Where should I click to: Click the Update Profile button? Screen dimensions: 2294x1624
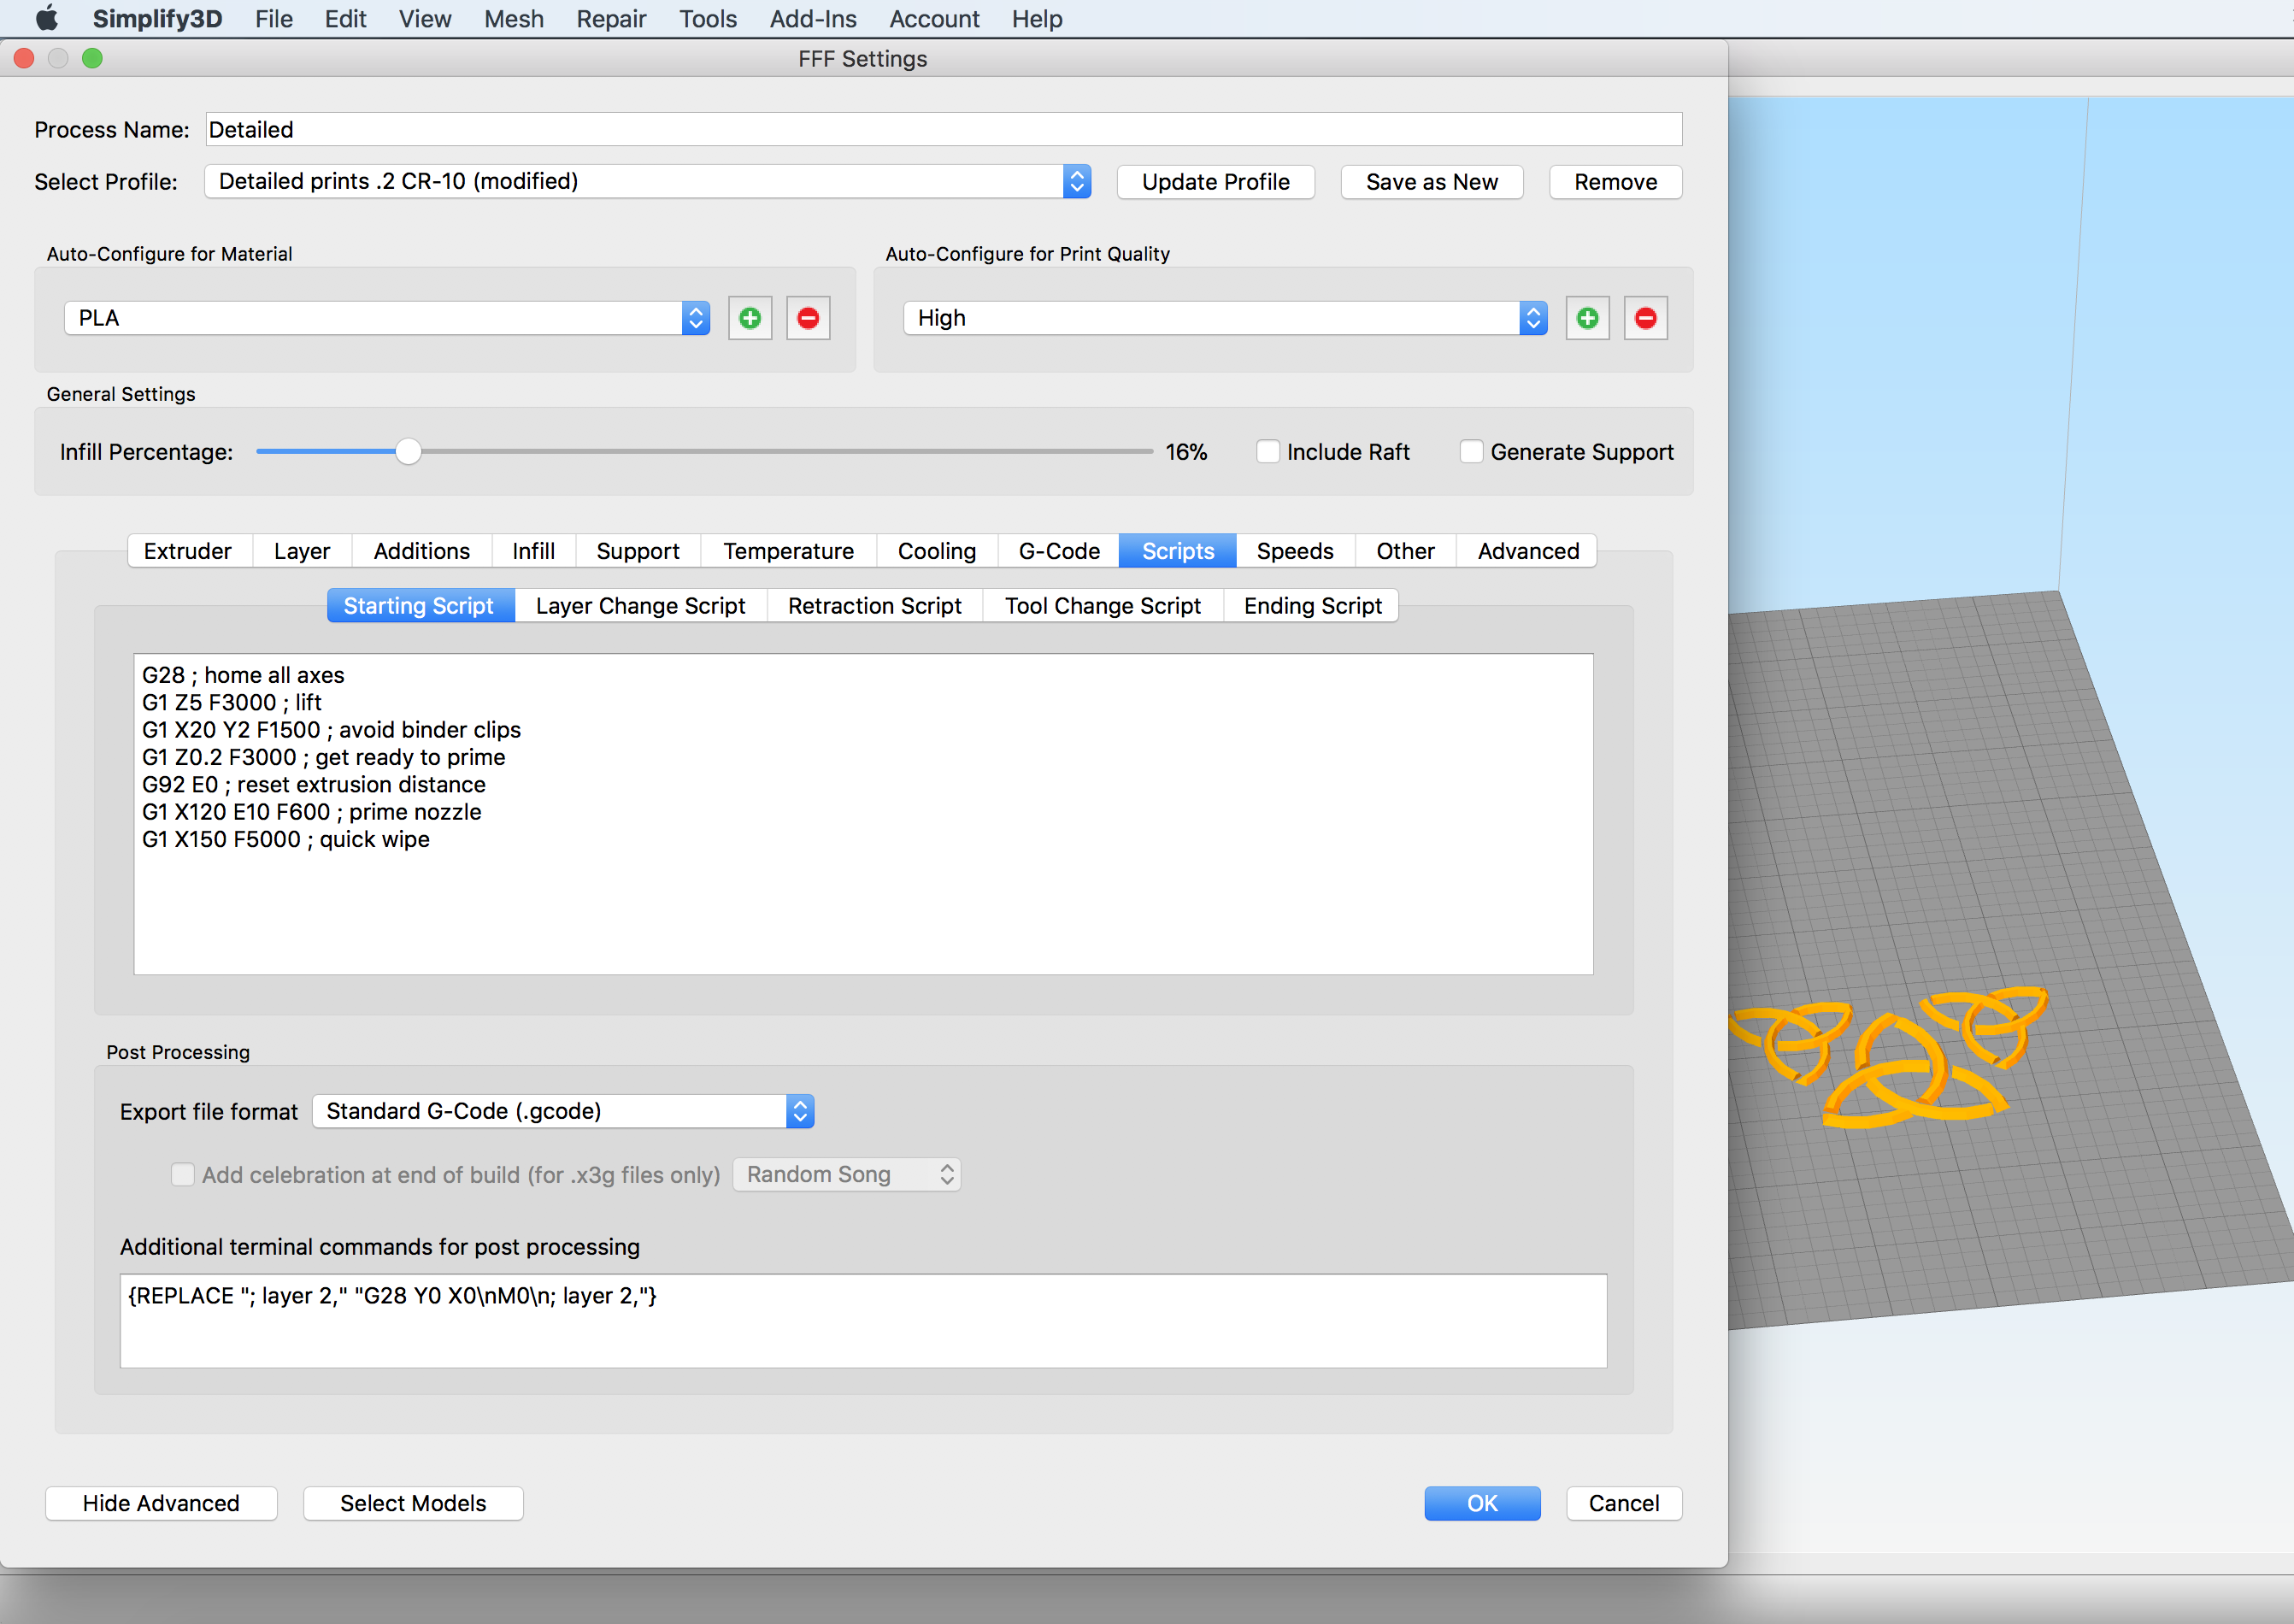pyautogui.click(x=1215, y=182)
